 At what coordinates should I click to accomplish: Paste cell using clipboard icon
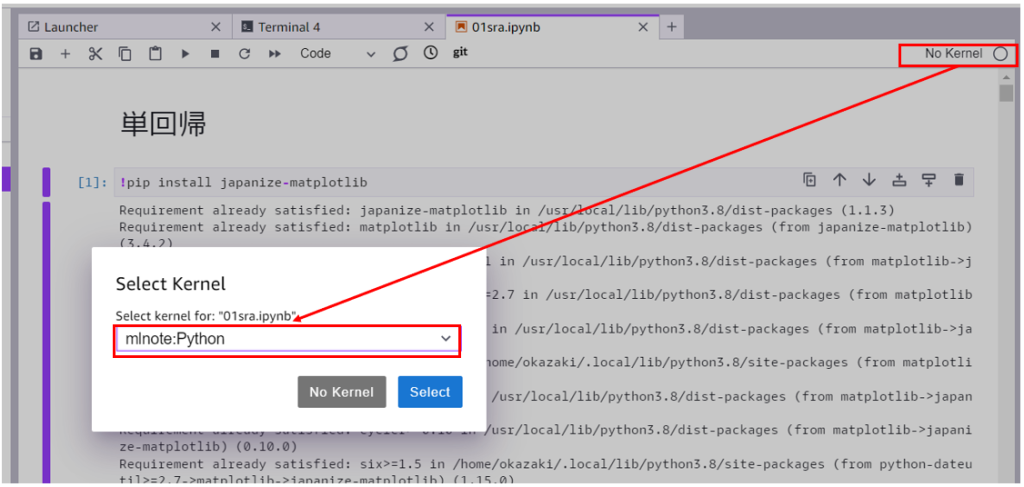[155, 54]
